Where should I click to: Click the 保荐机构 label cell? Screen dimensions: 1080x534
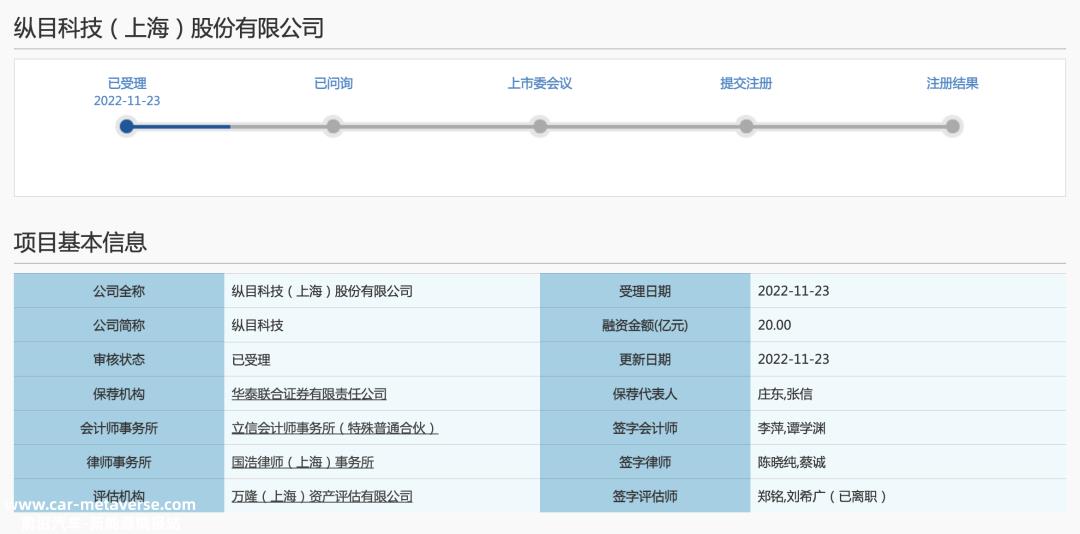click(119, 393)
